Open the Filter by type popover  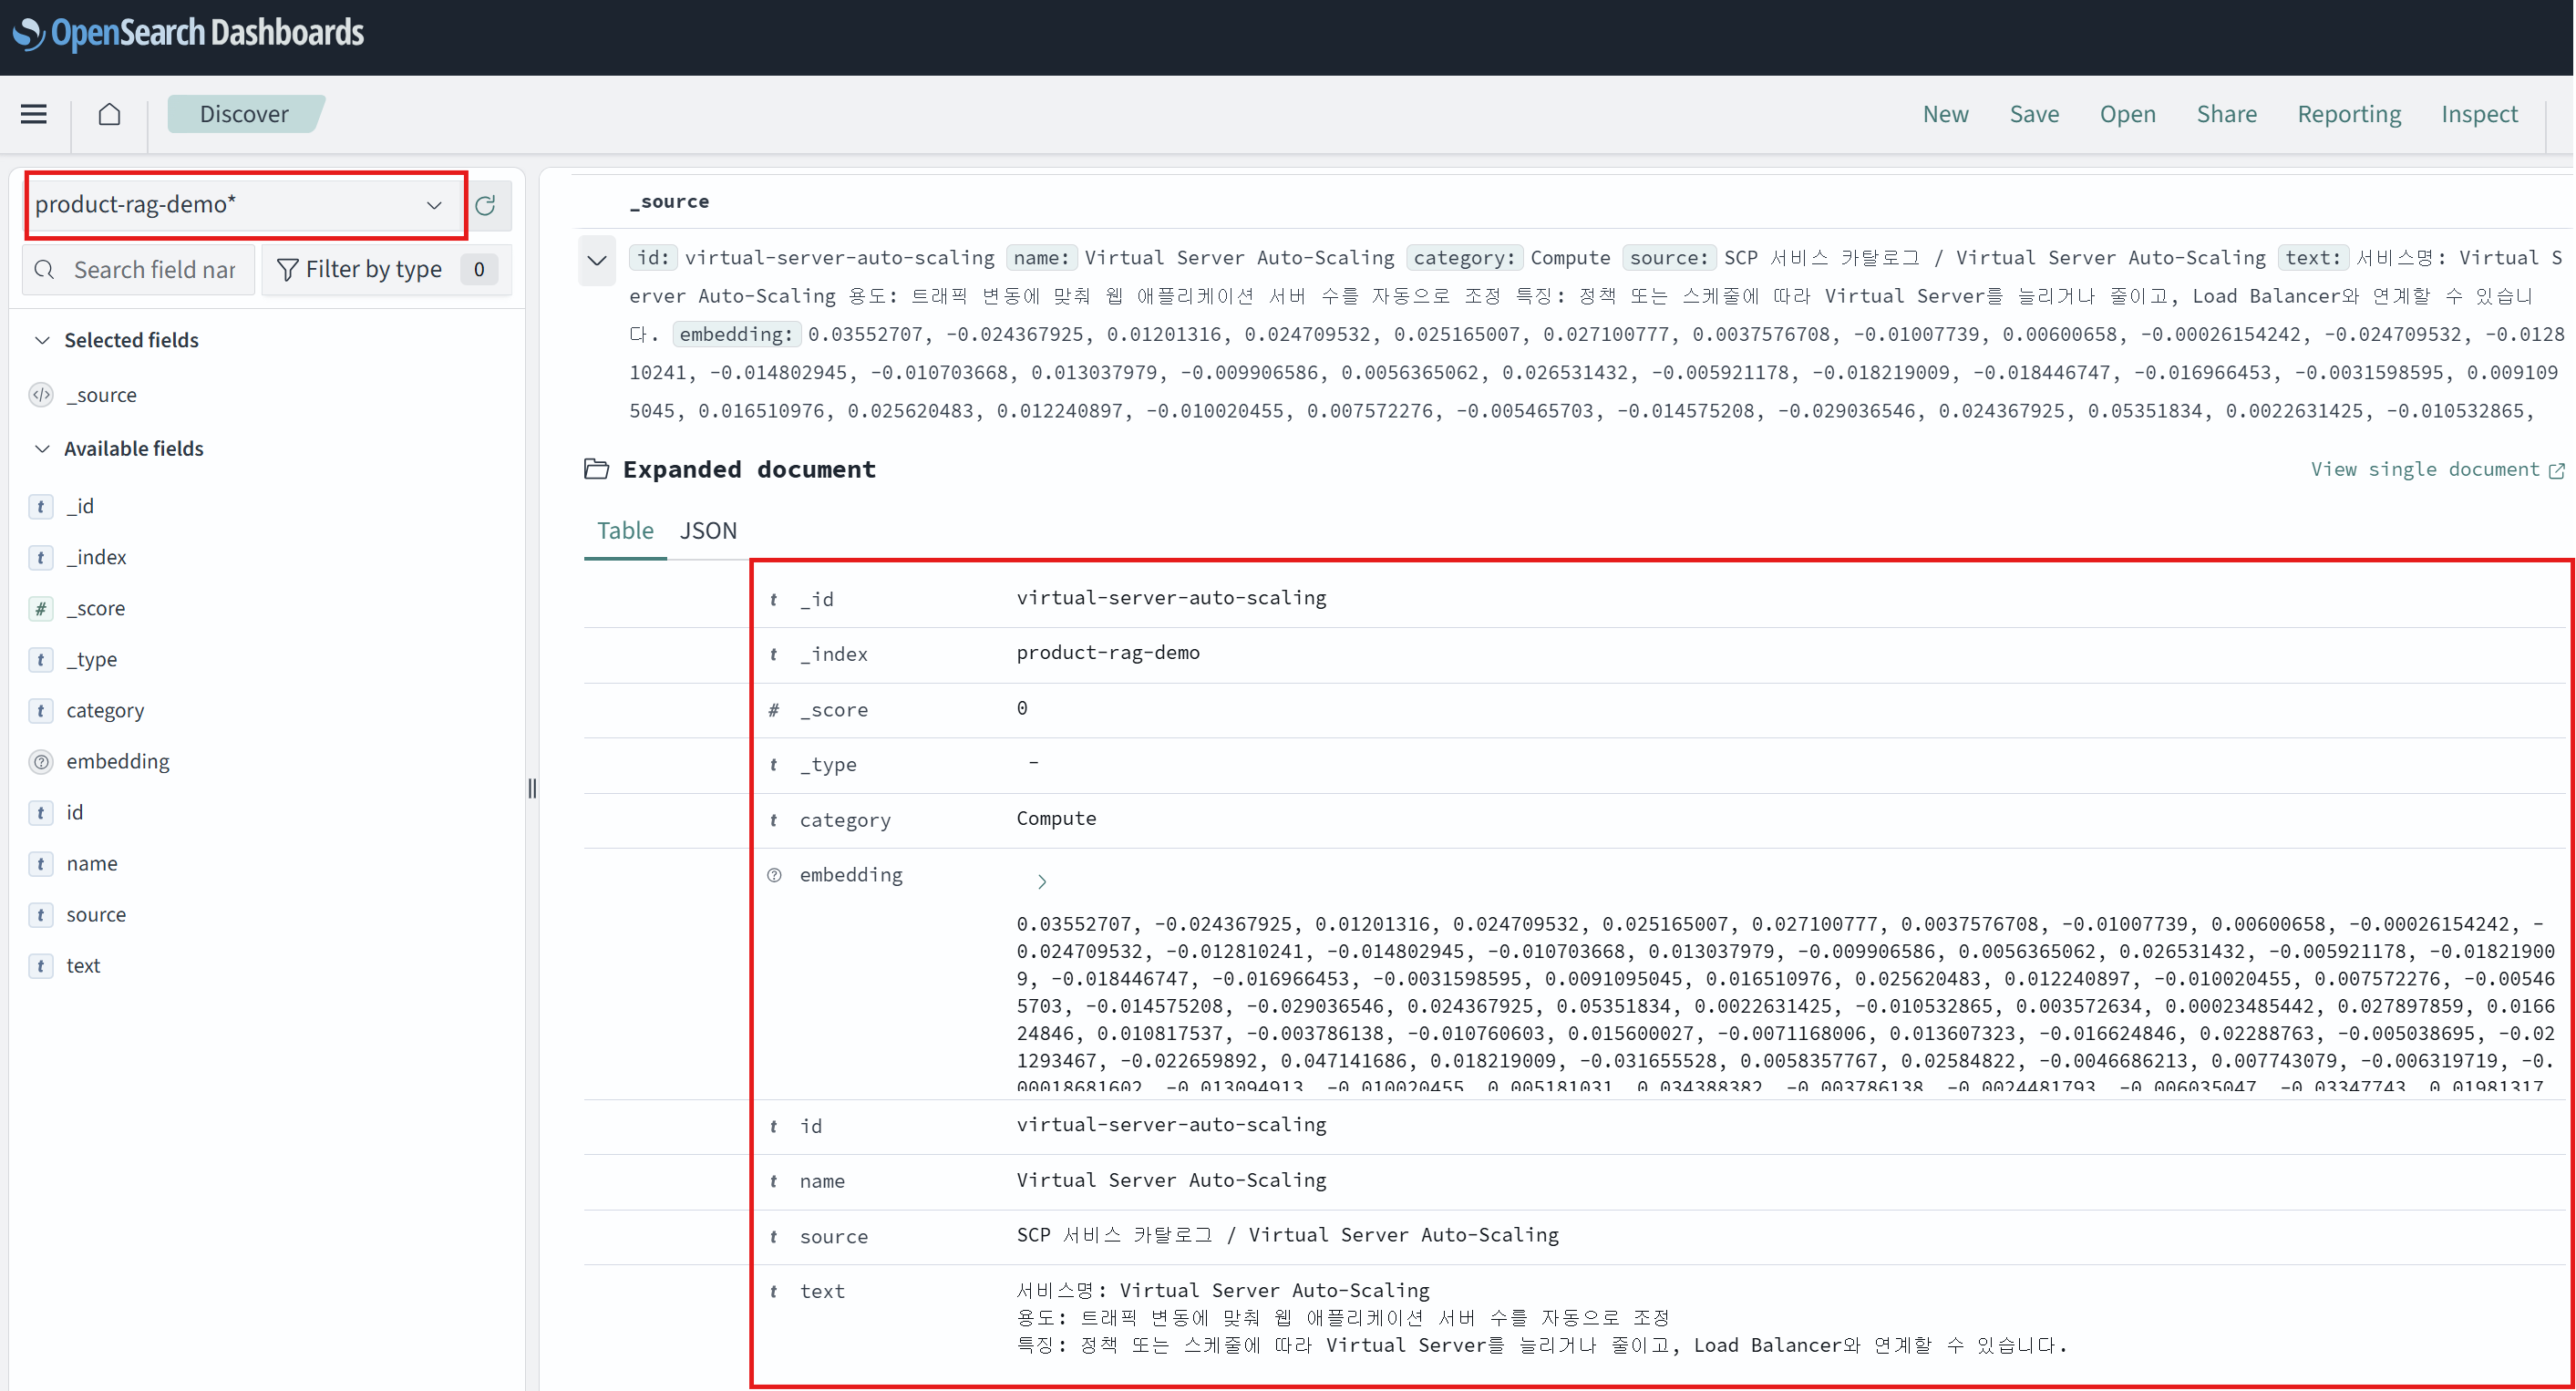[387, 270]
